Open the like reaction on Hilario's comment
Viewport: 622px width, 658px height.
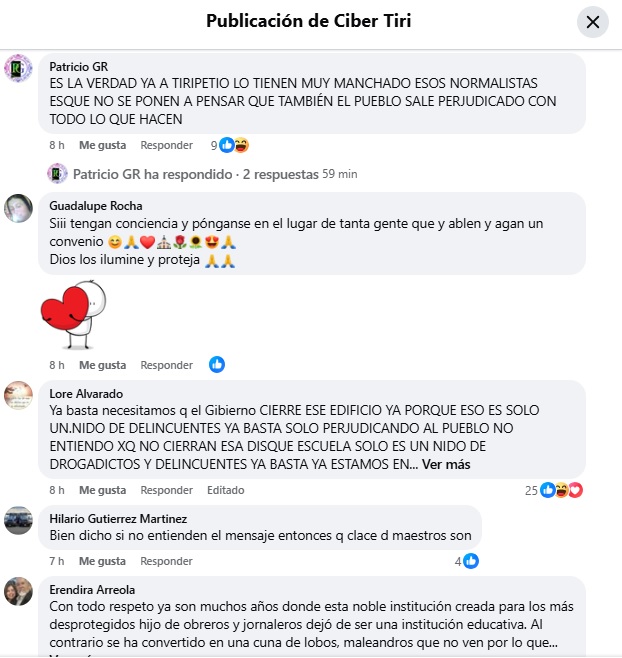coord(467,561)
